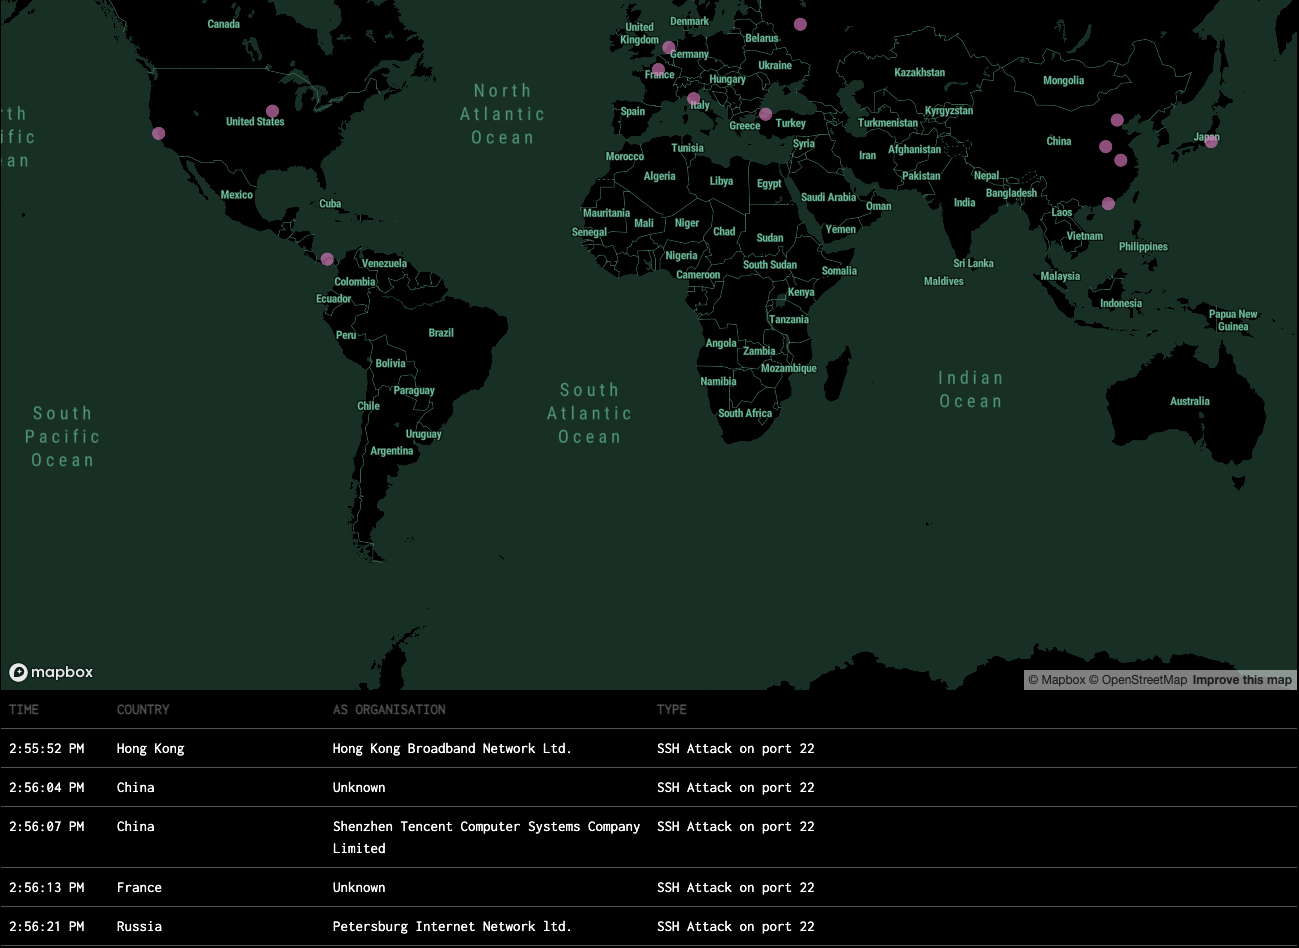1299x948 pixels.
Task: Select the marker between Greece and Turkey
Action: click(x=766, y=114)
